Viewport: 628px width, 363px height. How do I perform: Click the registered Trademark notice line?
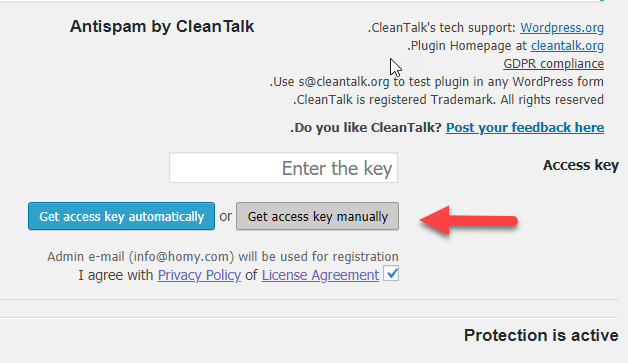pos(448,100)
